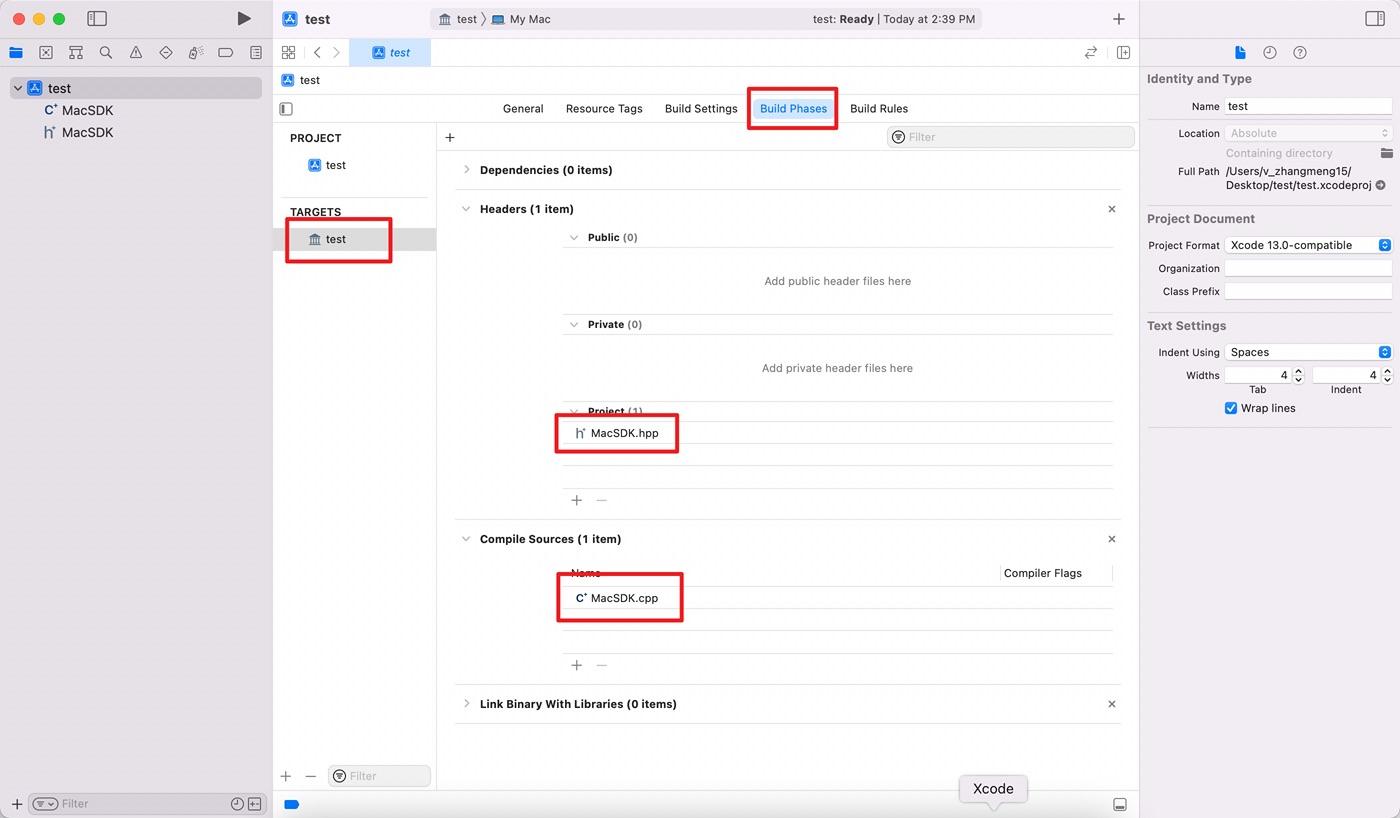Viewport: 1400px width, 818px height.
Task: Expand Link Binary With Libraries section
Action: tap(466, 704)
